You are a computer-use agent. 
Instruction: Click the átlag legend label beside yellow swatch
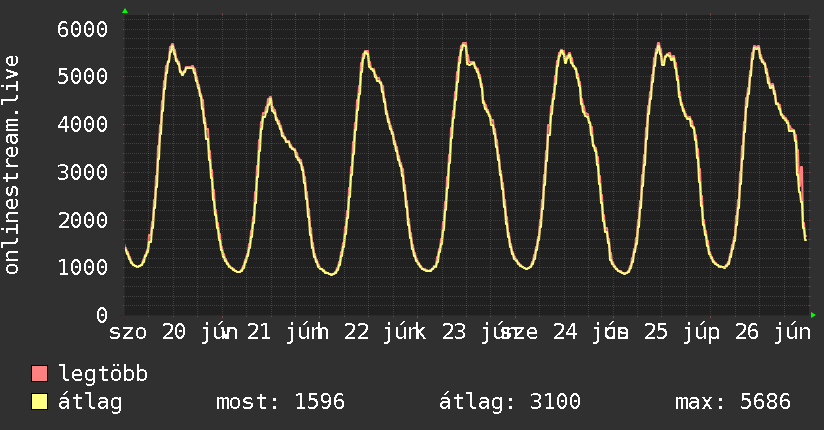(90, 402)
